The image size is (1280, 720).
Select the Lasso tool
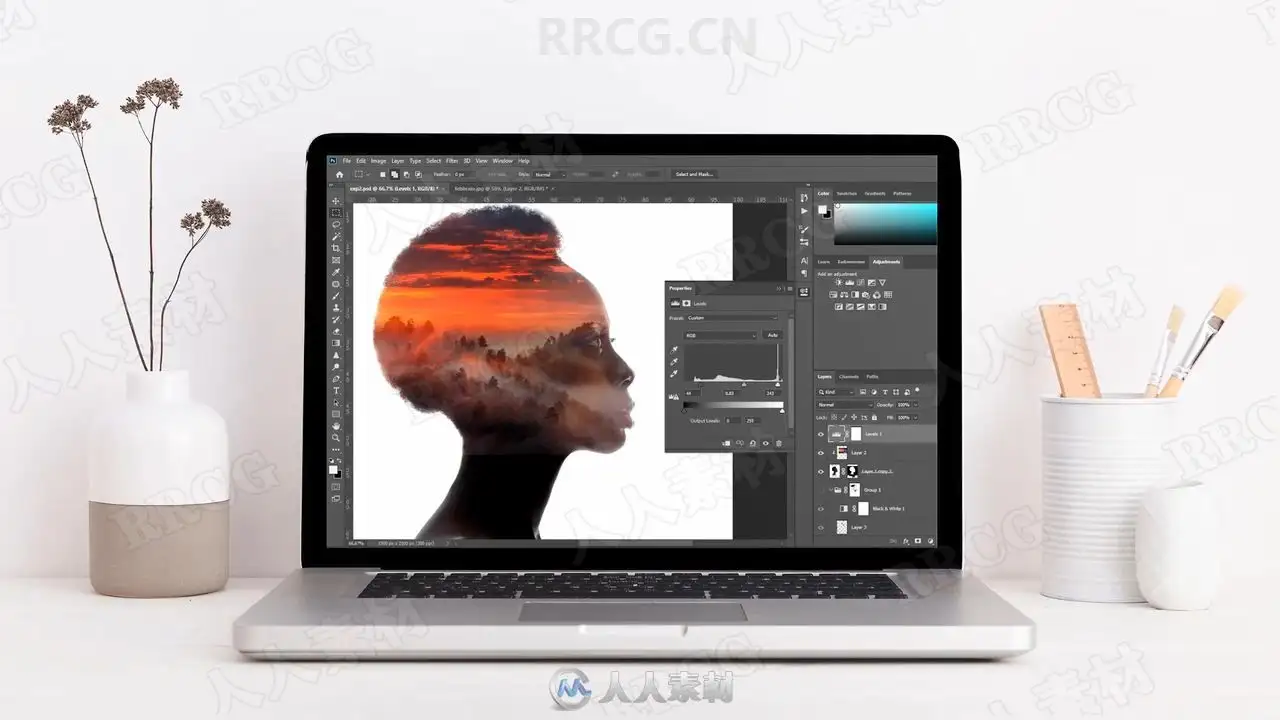pos(336,224)
